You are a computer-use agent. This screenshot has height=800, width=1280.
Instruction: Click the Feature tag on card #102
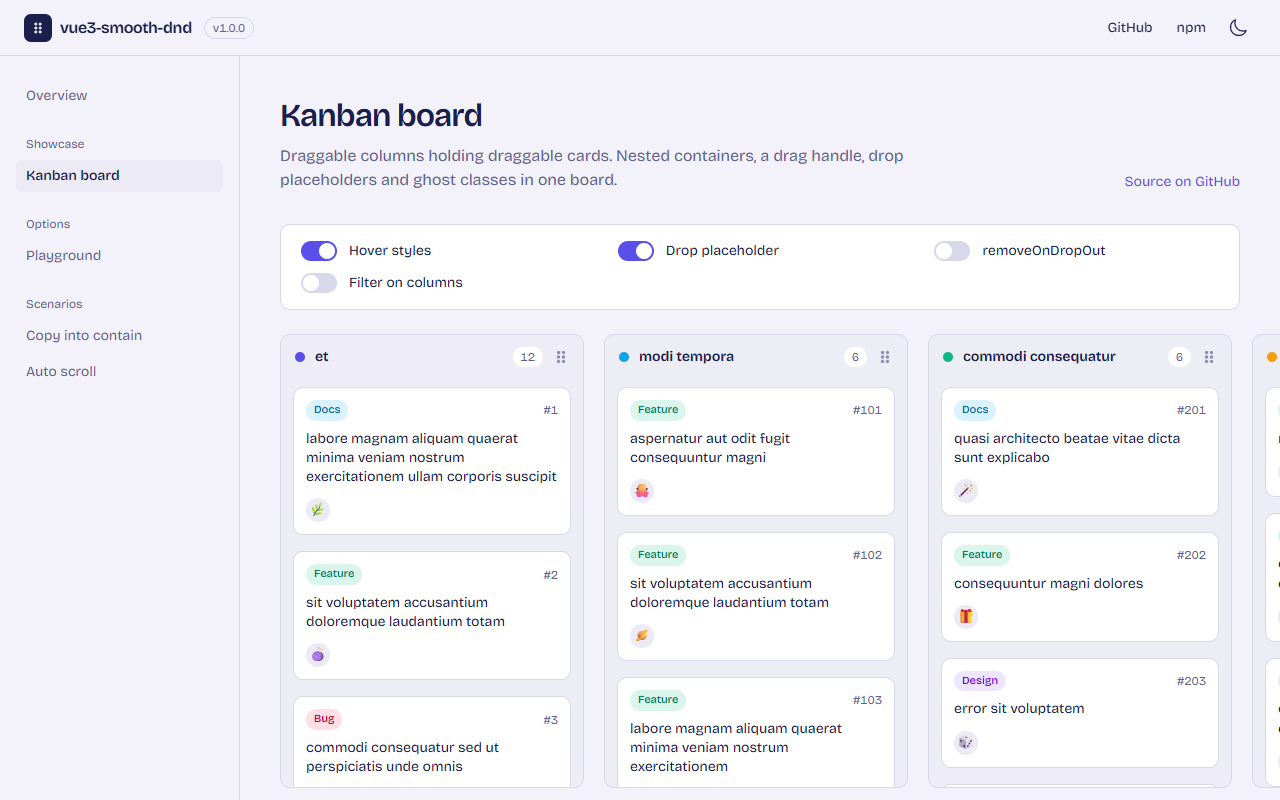(x=658, y=555)
